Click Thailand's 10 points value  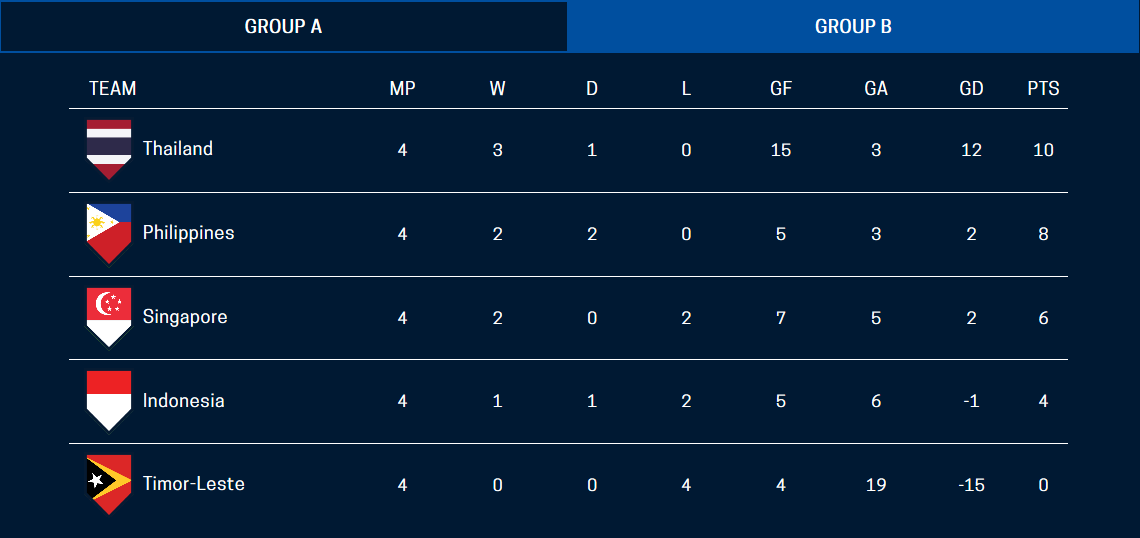[1043, 150]
